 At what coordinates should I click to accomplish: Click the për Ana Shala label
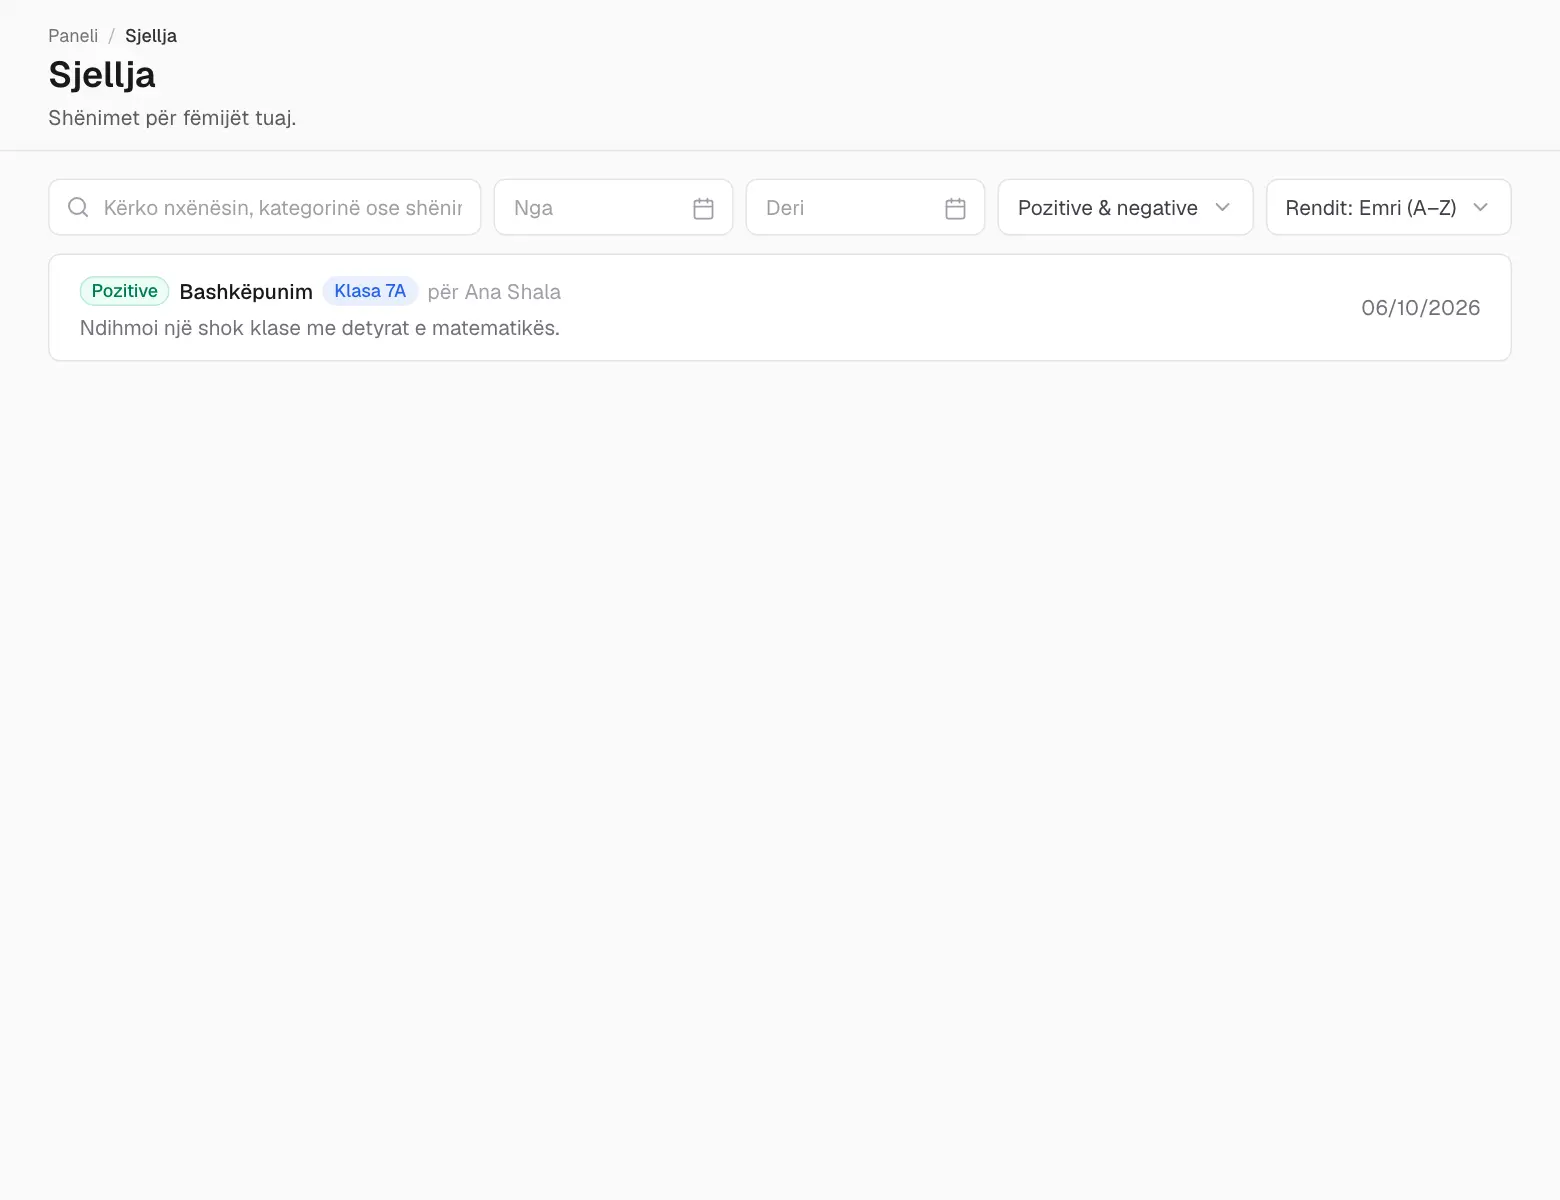click(494, 292)
